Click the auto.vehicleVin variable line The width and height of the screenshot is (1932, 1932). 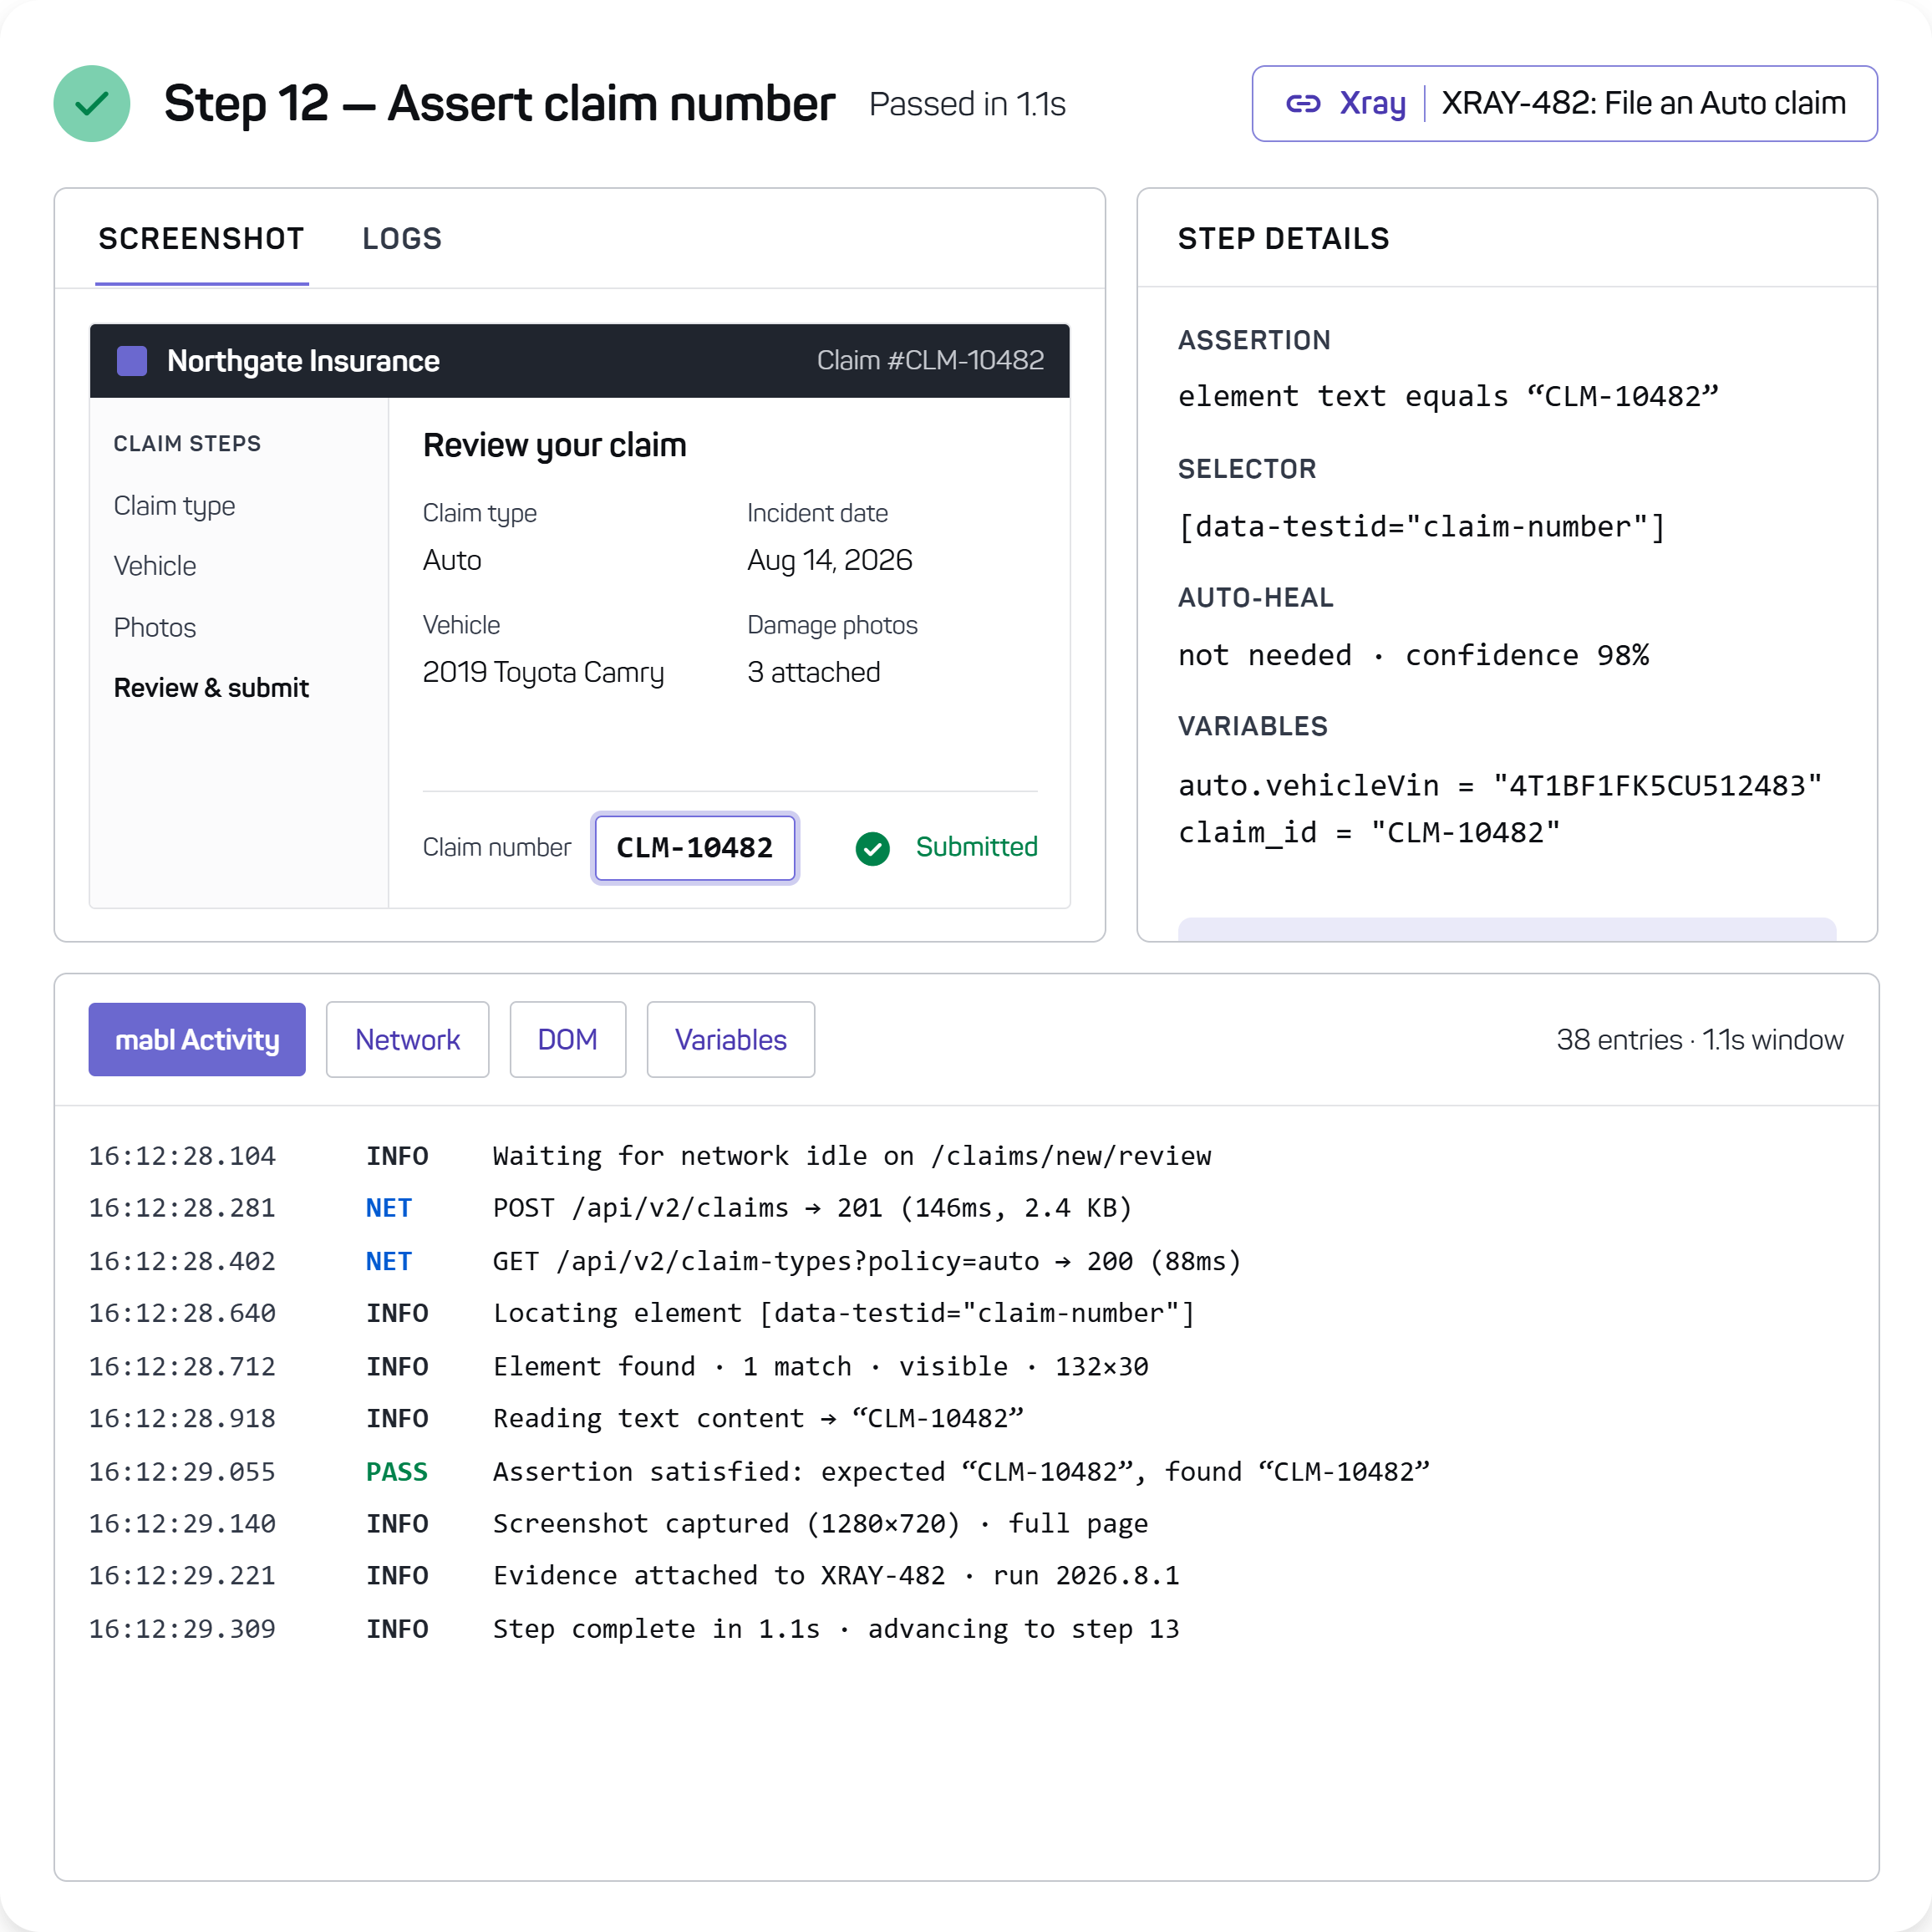(1500, 786)
